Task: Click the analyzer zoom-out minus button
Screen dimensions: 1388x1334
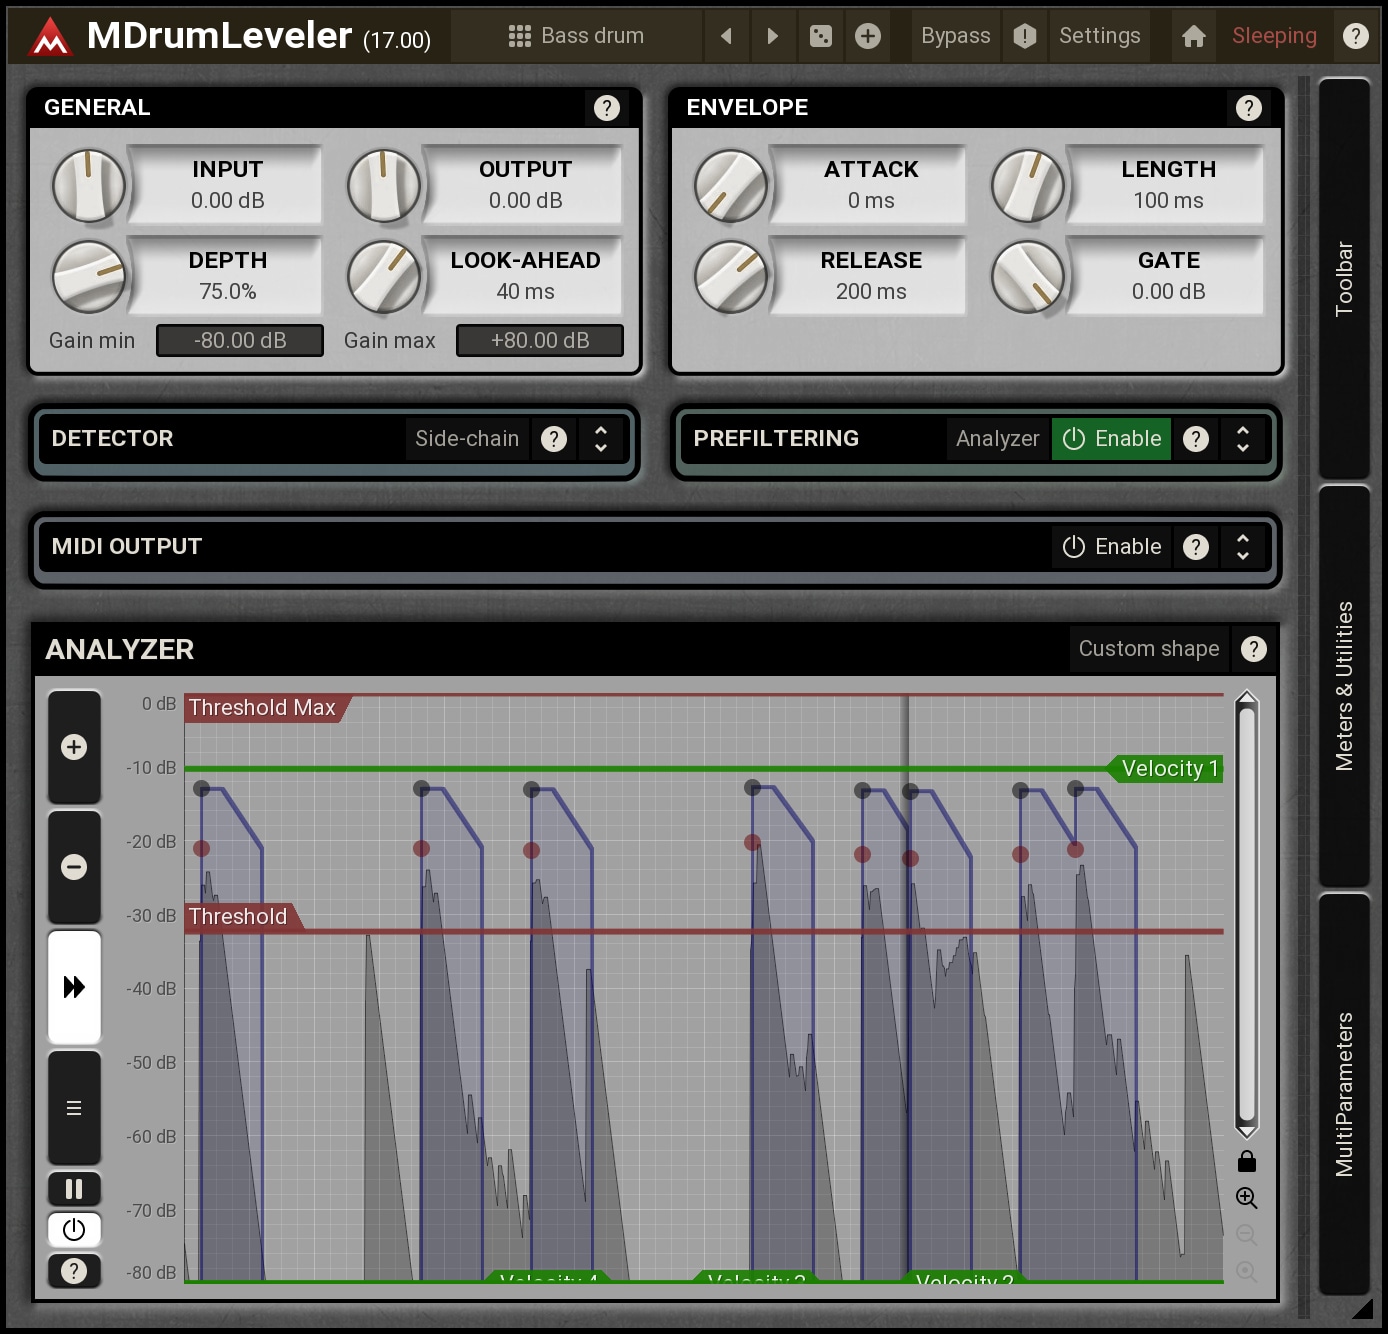Action: pos(74,867)
